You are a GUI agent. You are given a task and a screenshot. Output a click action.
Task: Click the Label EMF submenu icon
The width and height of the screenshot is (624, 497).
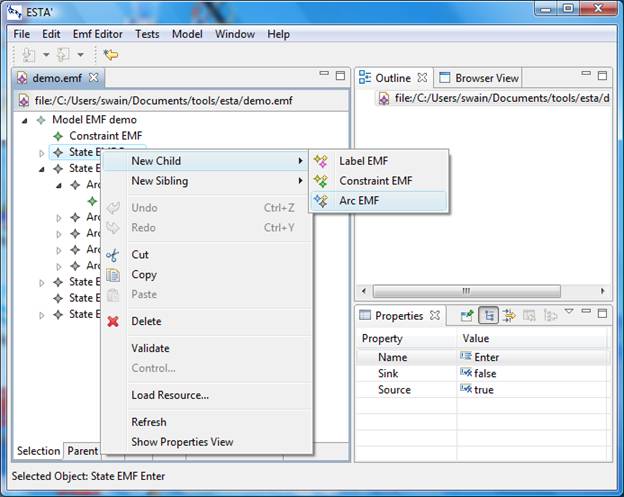point(320,161)
